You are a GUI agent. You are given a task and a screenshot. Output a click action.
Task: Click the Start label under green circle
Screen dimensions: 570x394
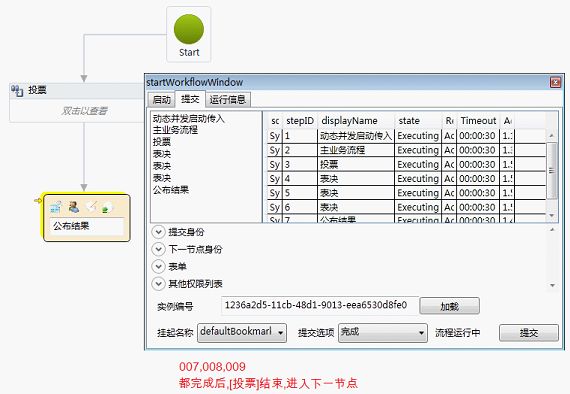click(x=189, y=52)
